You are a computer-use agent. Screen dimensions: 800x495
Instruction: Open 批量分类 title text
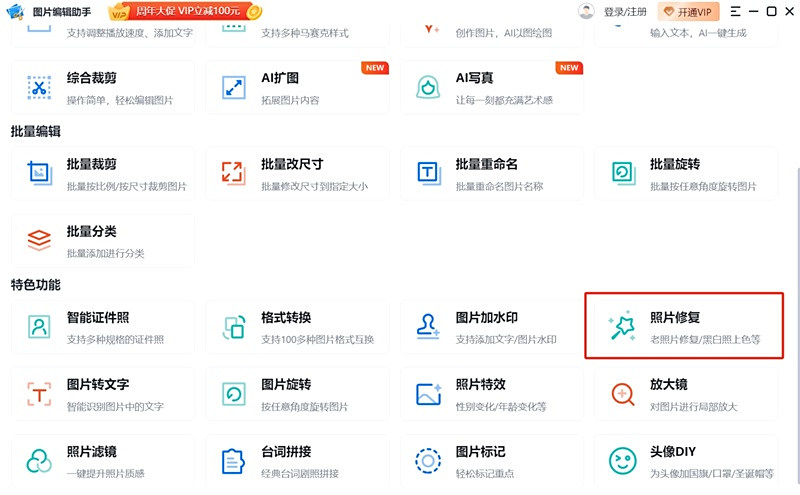(92, 232)
